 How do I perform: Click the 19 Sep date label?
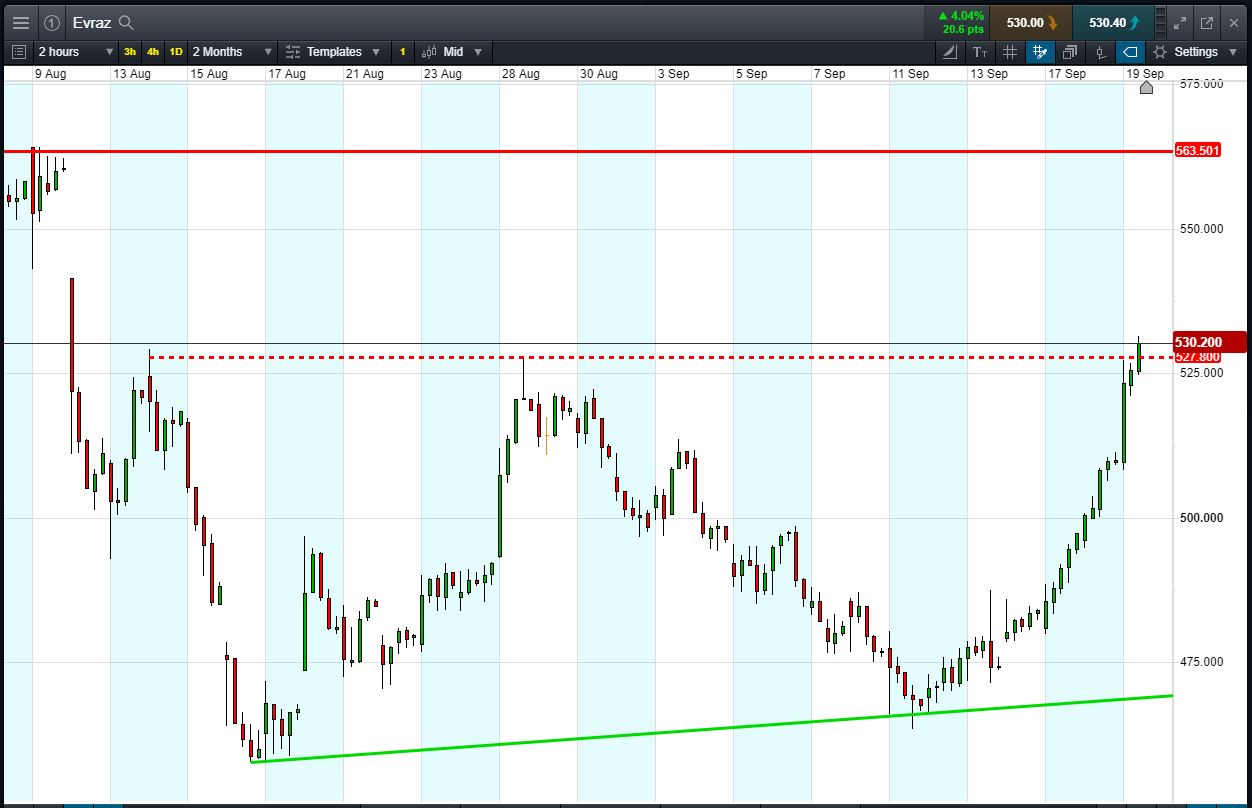coord(1145,73)
